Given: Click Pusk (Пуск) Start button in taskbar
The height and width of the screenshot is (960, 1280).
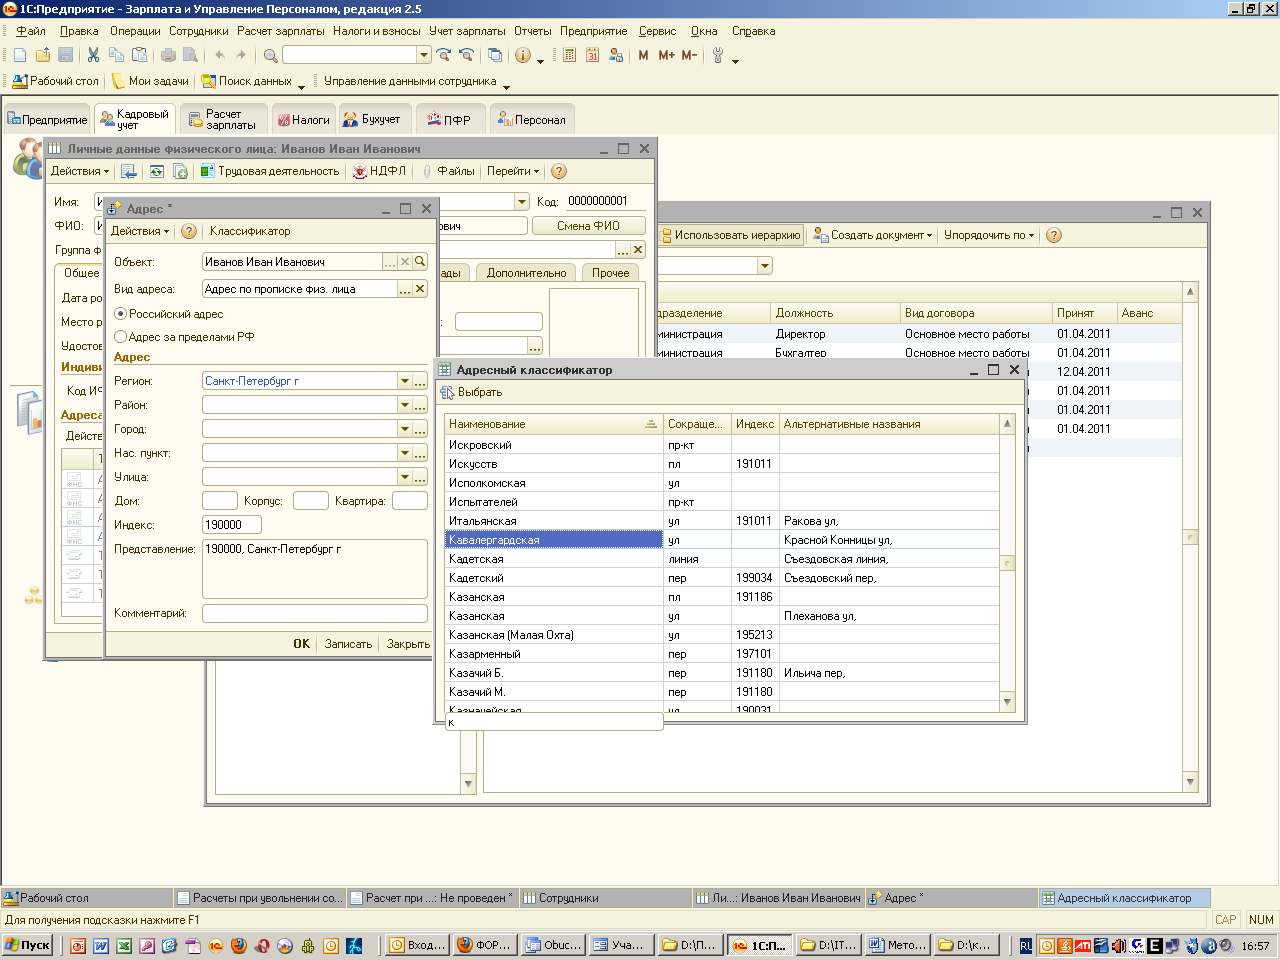Looking at the screenshot, I should pos(27,945).
